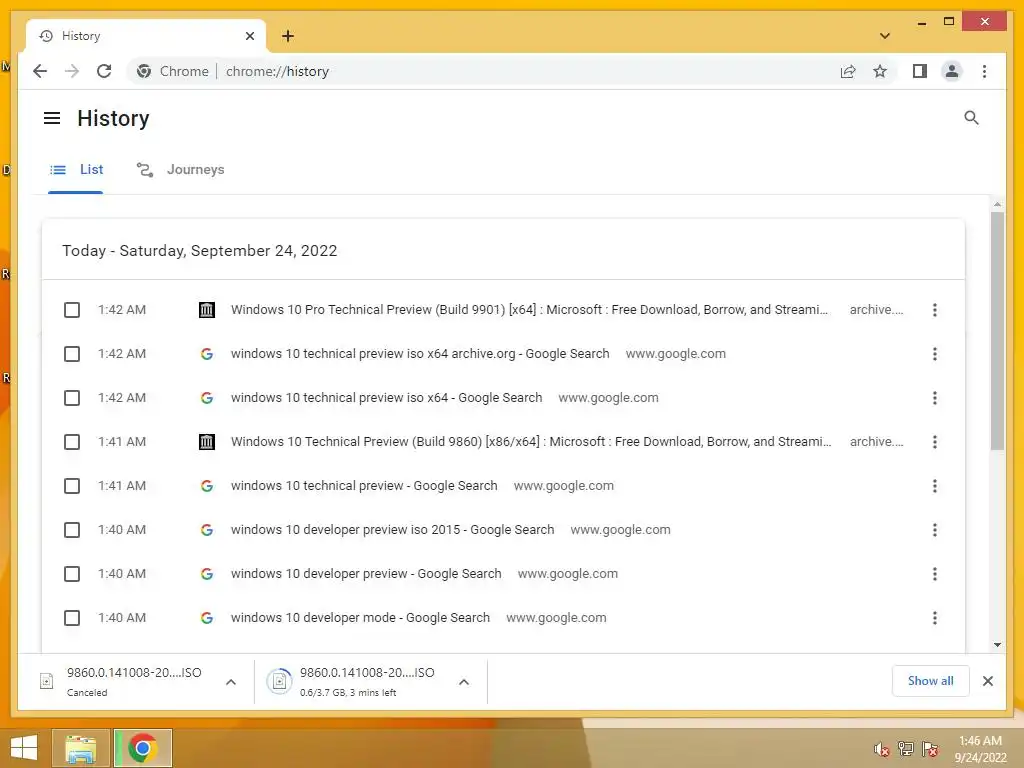
Task: Click the canceled ISO download file icon
Action: 46,681
